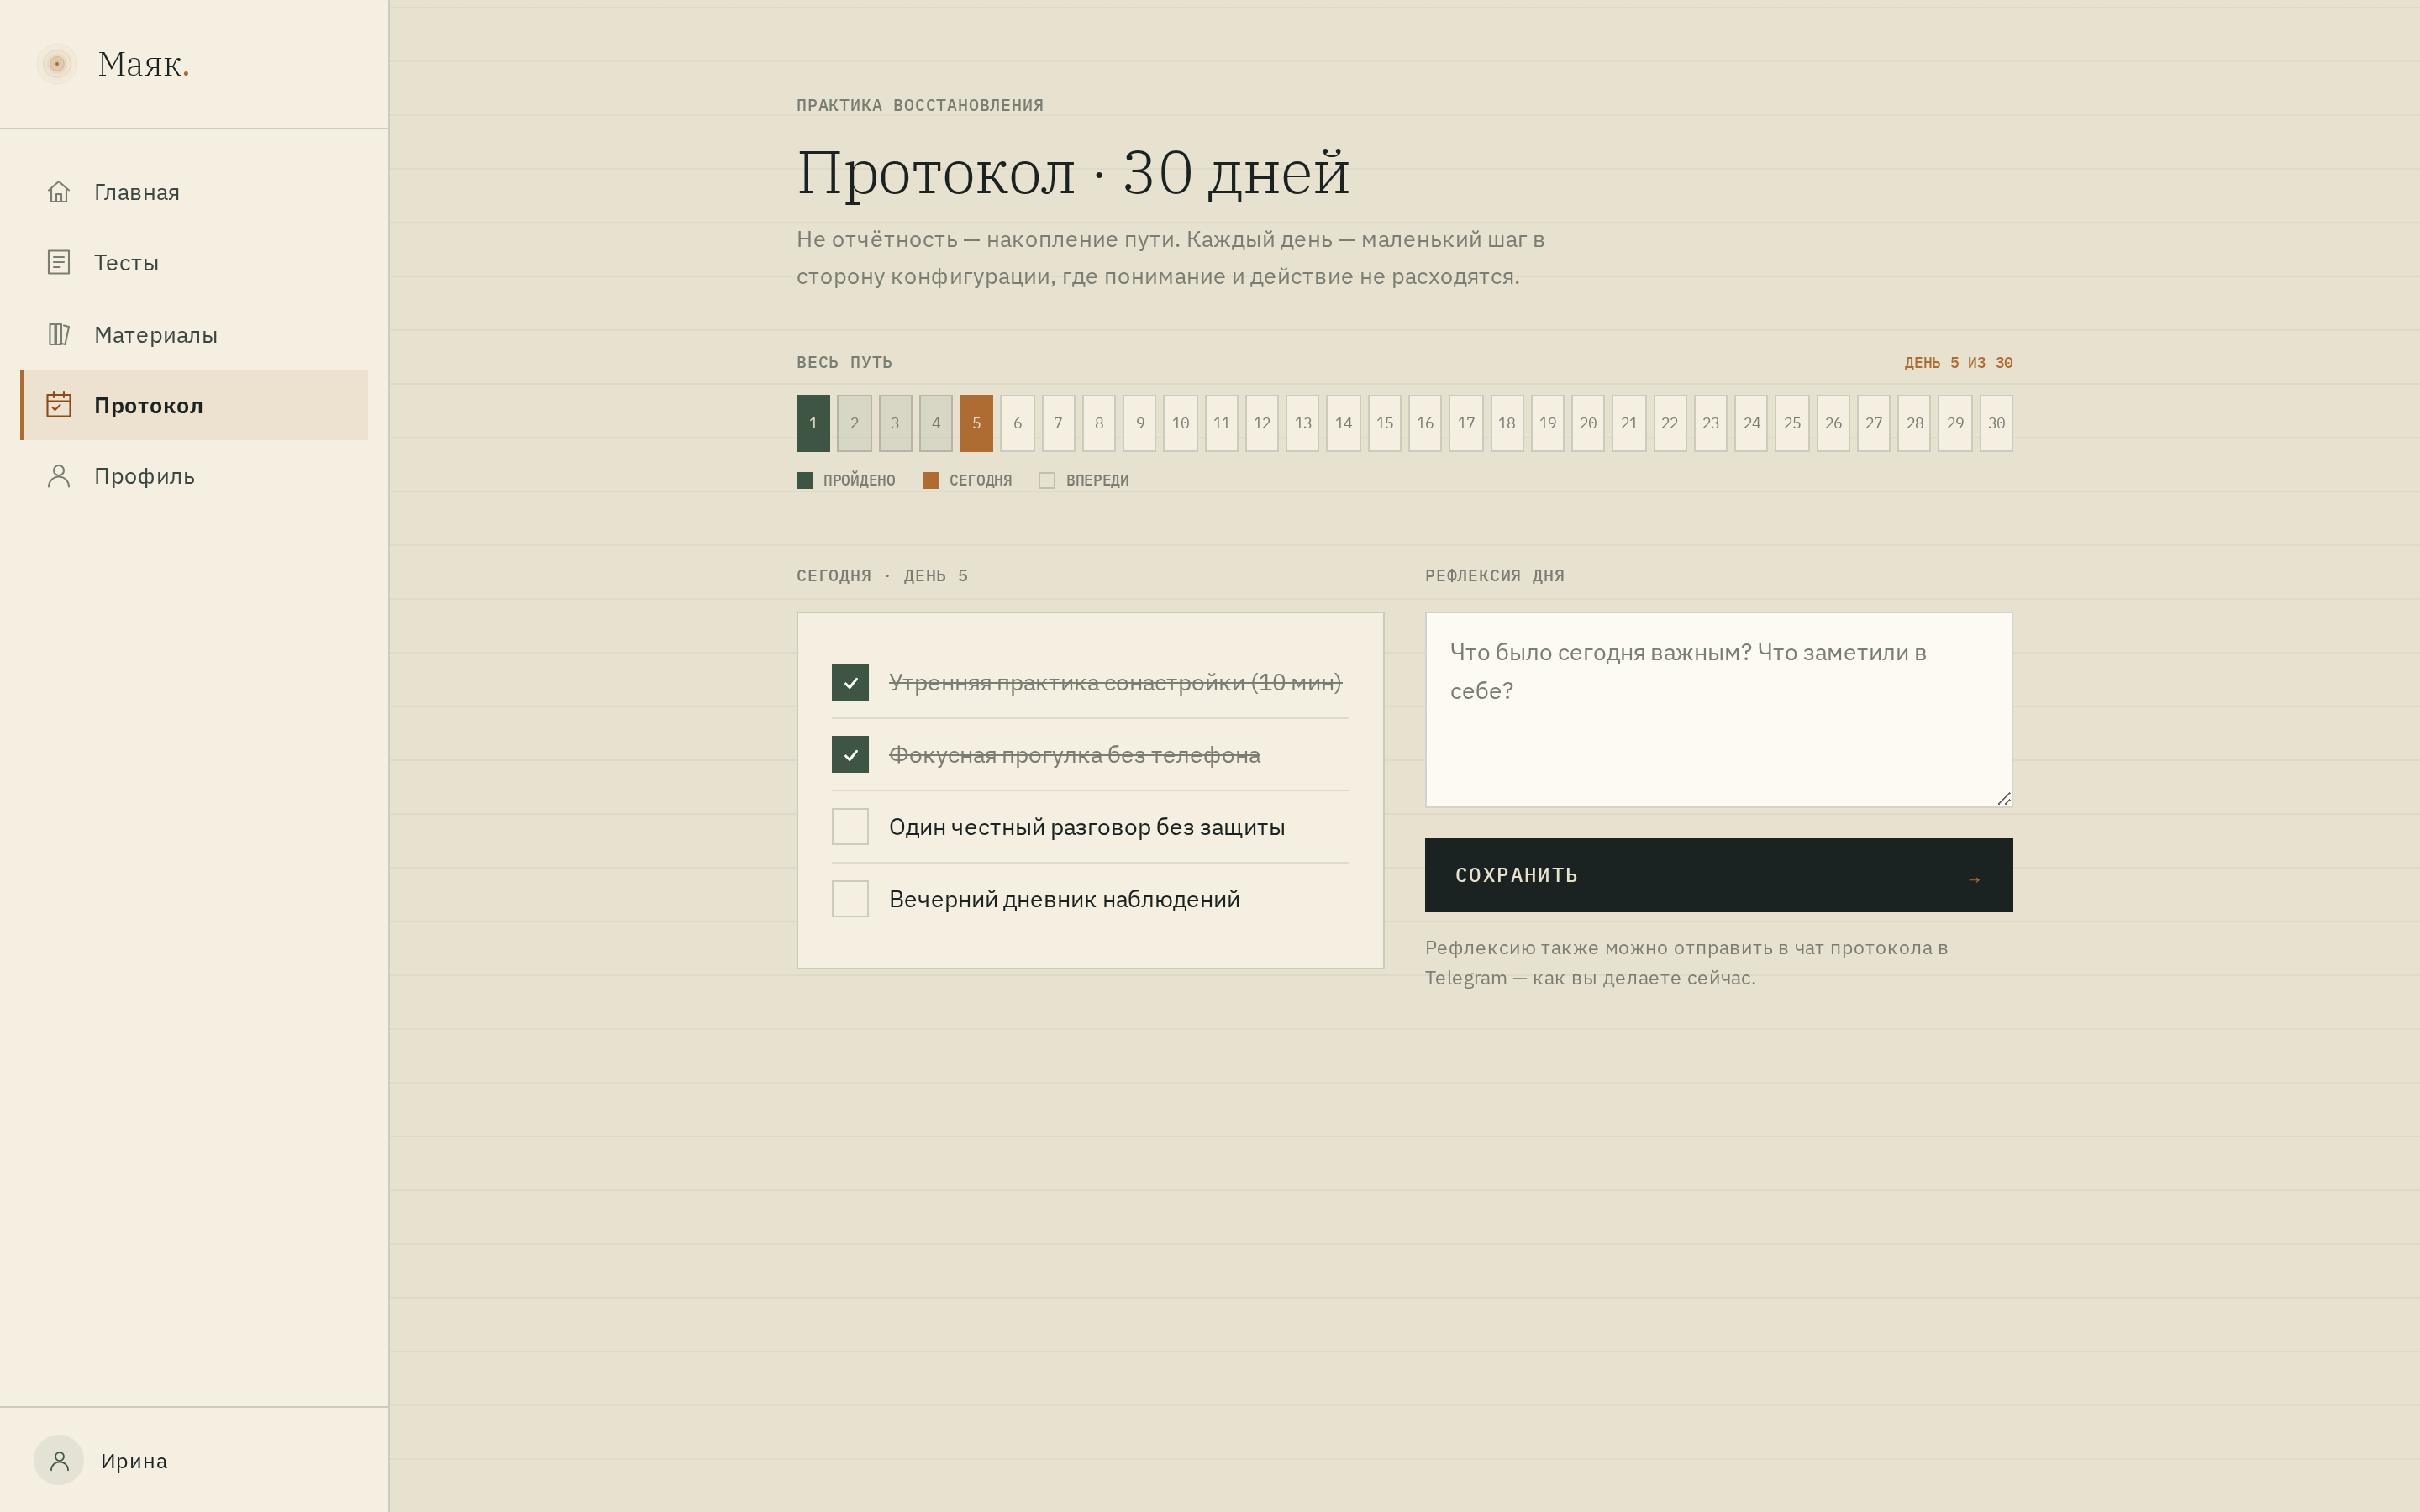Click the calendar icon beside Протокол
This screenshot has height=1512, width=2420.
click(x=59, y=405)
